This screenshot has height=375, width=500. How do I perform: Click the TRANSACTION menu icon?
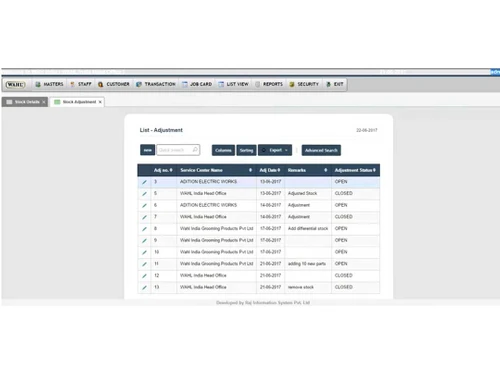coord(139,84)
